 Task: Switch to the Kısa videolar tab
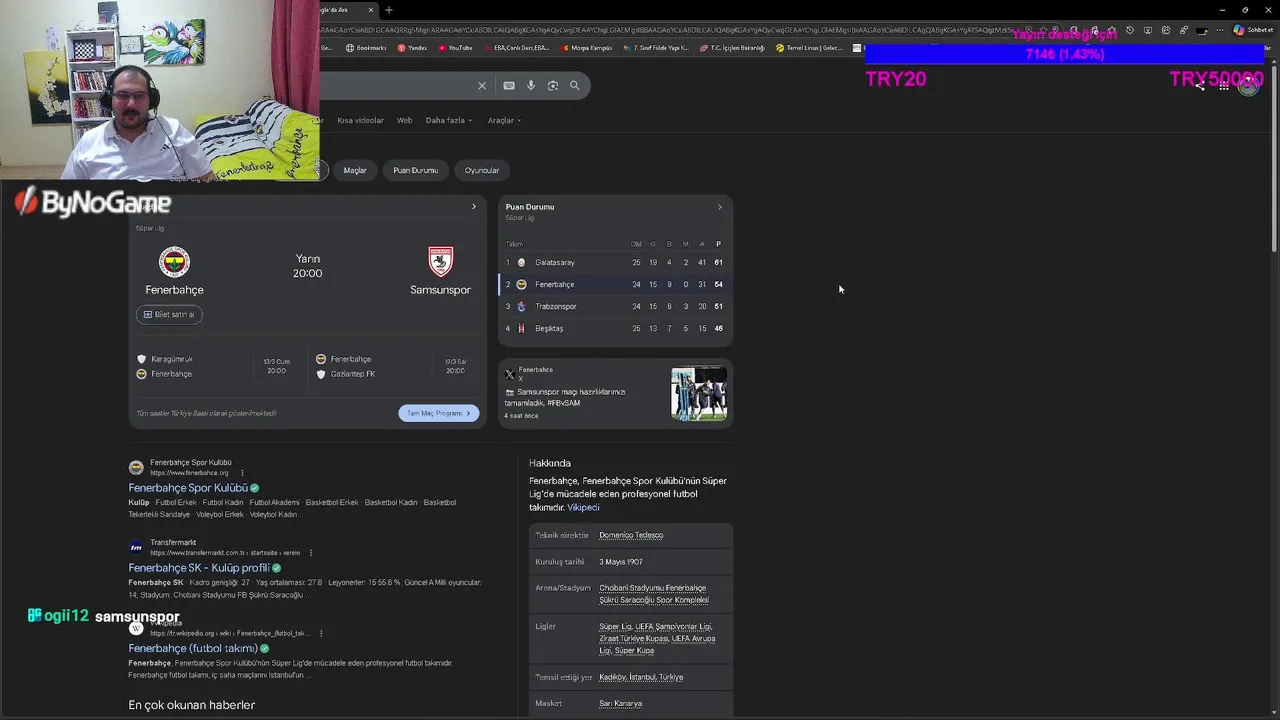360,121
